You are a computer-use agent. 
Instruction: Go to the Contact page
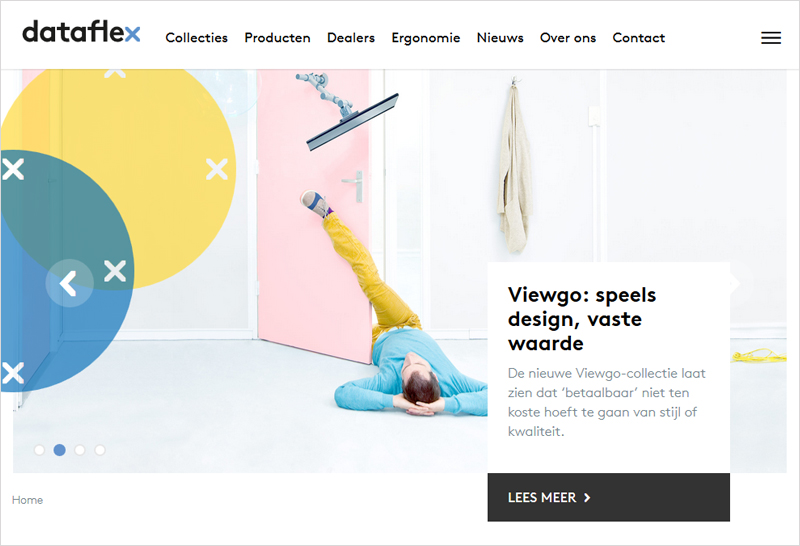[x=638, y=38]
